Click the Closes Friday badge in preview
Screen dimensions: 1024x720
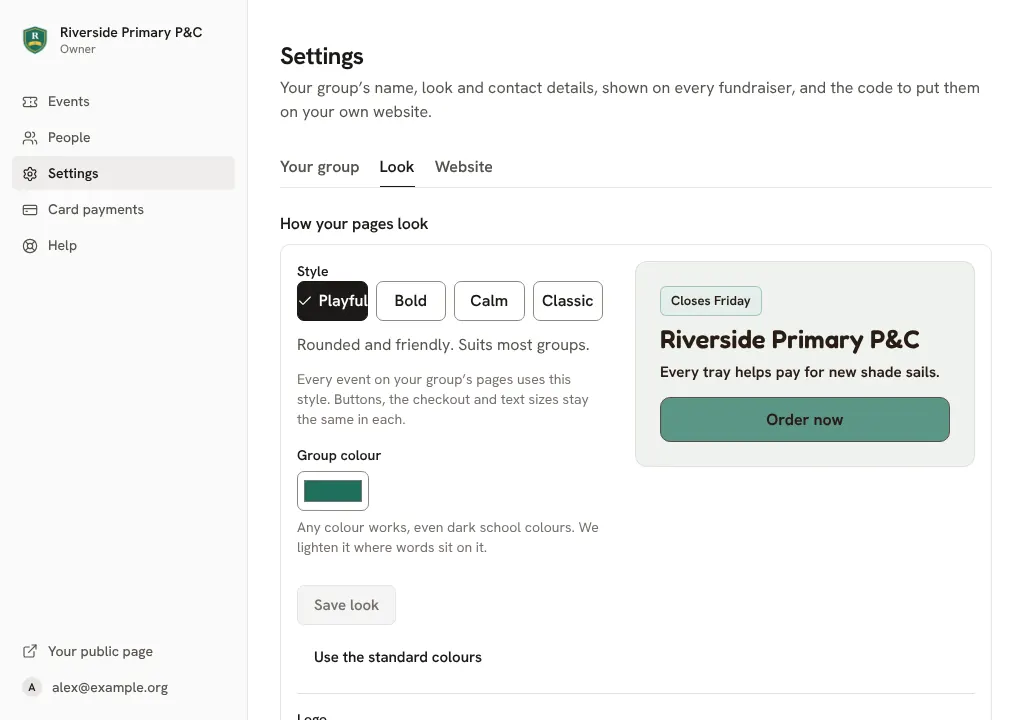click(x=711, y=301)
